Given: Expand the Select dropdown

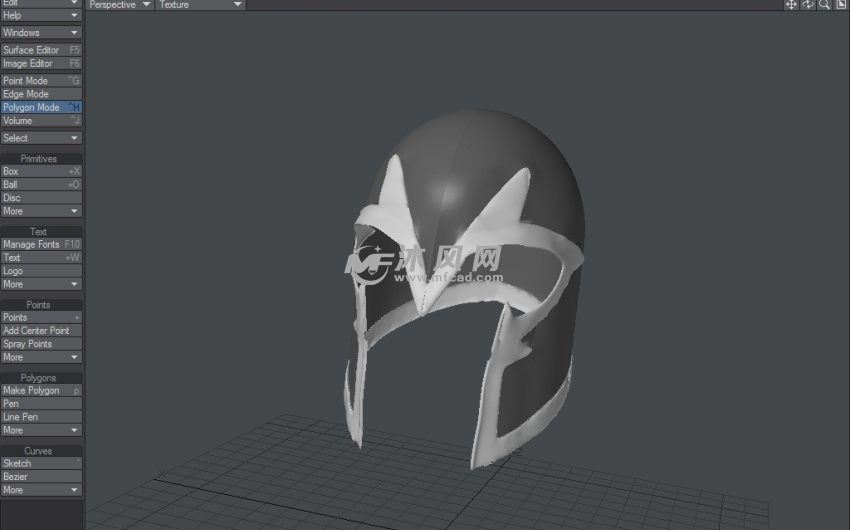Looking at the screenshot, I should [41, 138].
